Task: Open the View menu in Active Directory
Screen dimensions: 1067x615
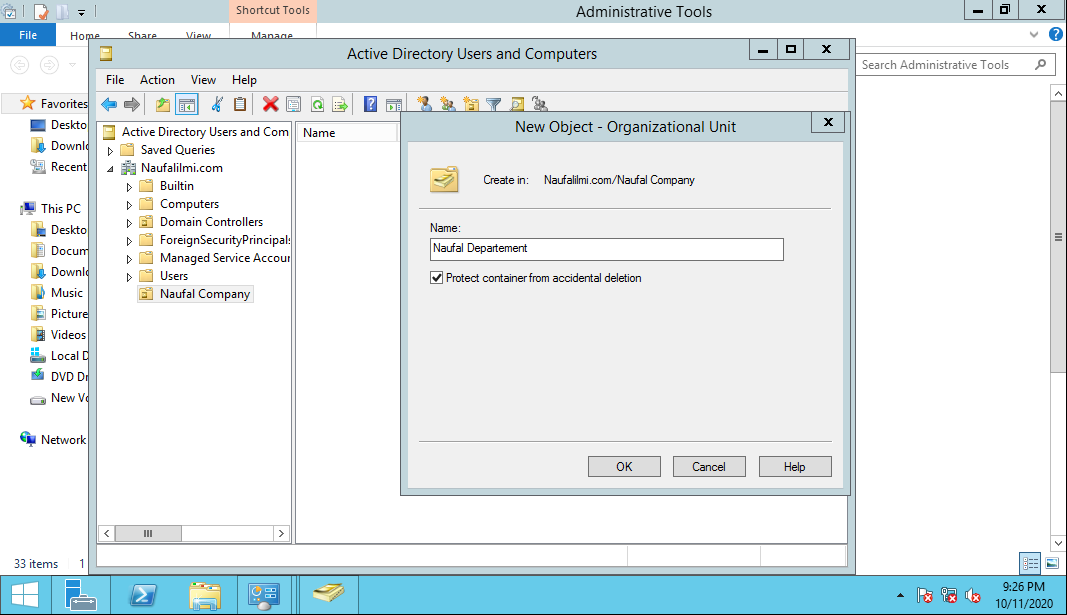Action: click(203, 80)
